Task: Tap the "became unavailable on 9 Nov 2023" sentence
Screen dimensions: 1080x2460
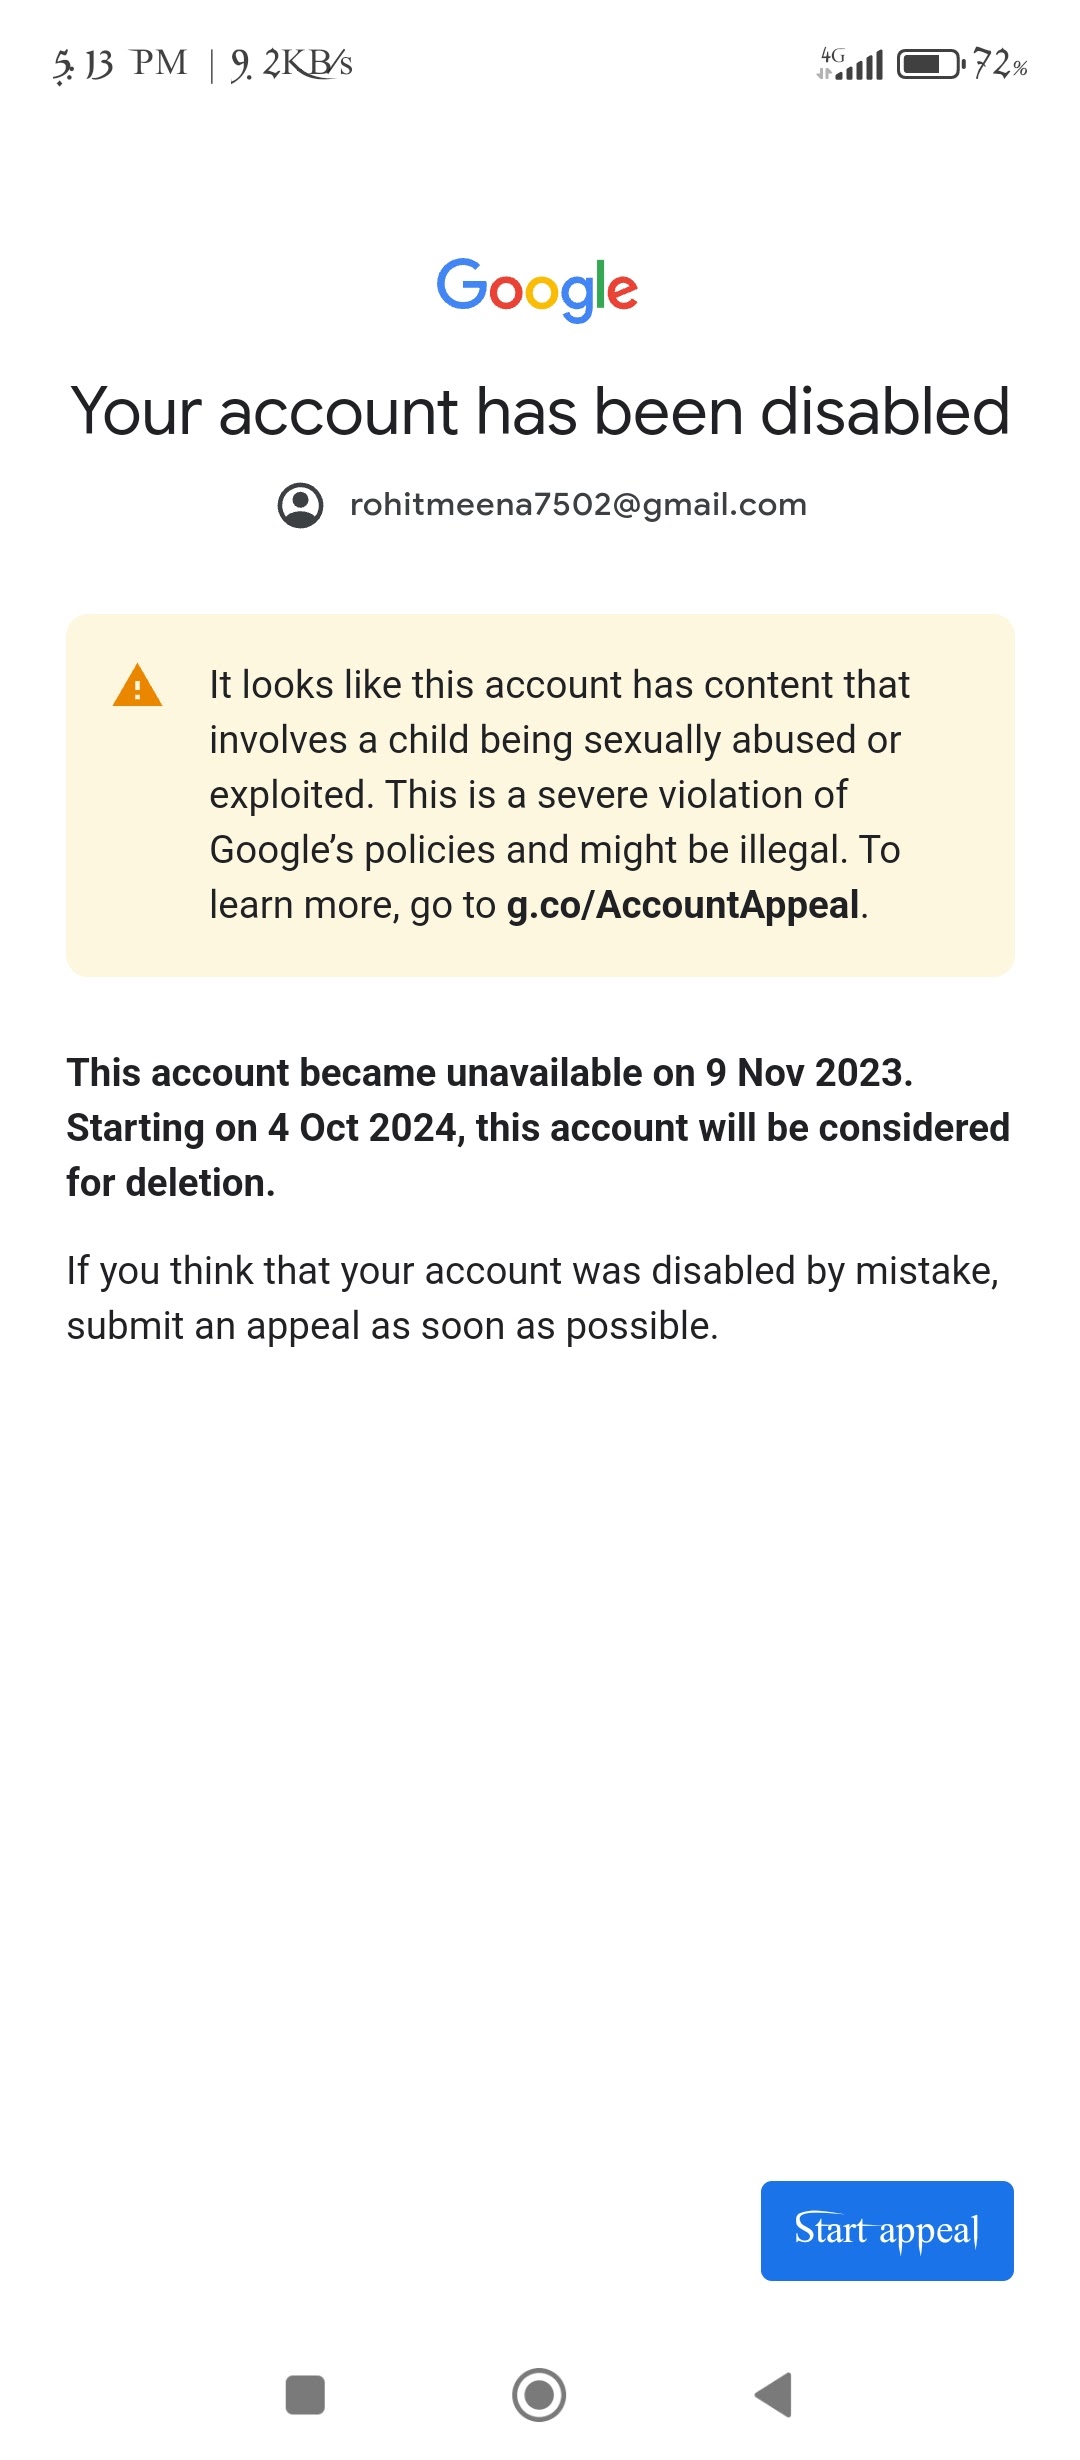Action: pos(490,1073)
